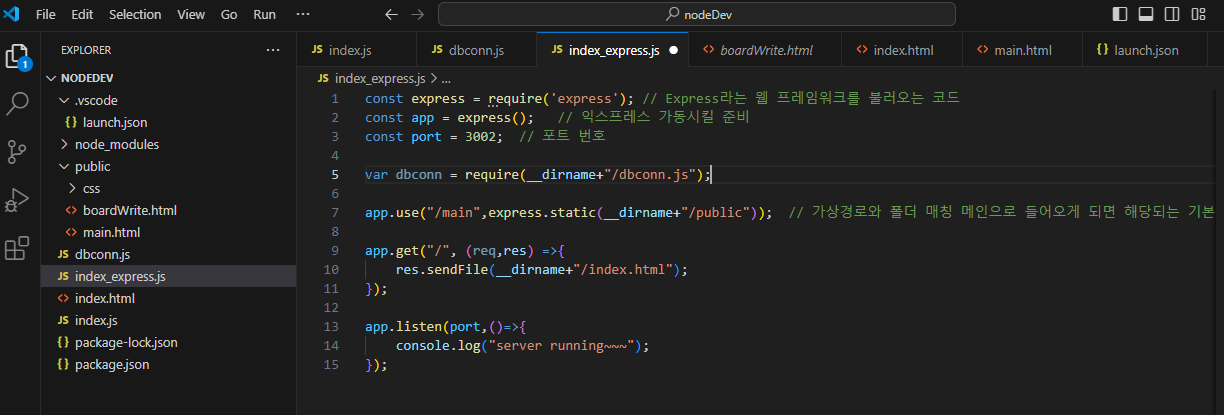The image size is (1224, 415).
Task: Click 'app.get' on line 9
Action: [x=392, y=250]
